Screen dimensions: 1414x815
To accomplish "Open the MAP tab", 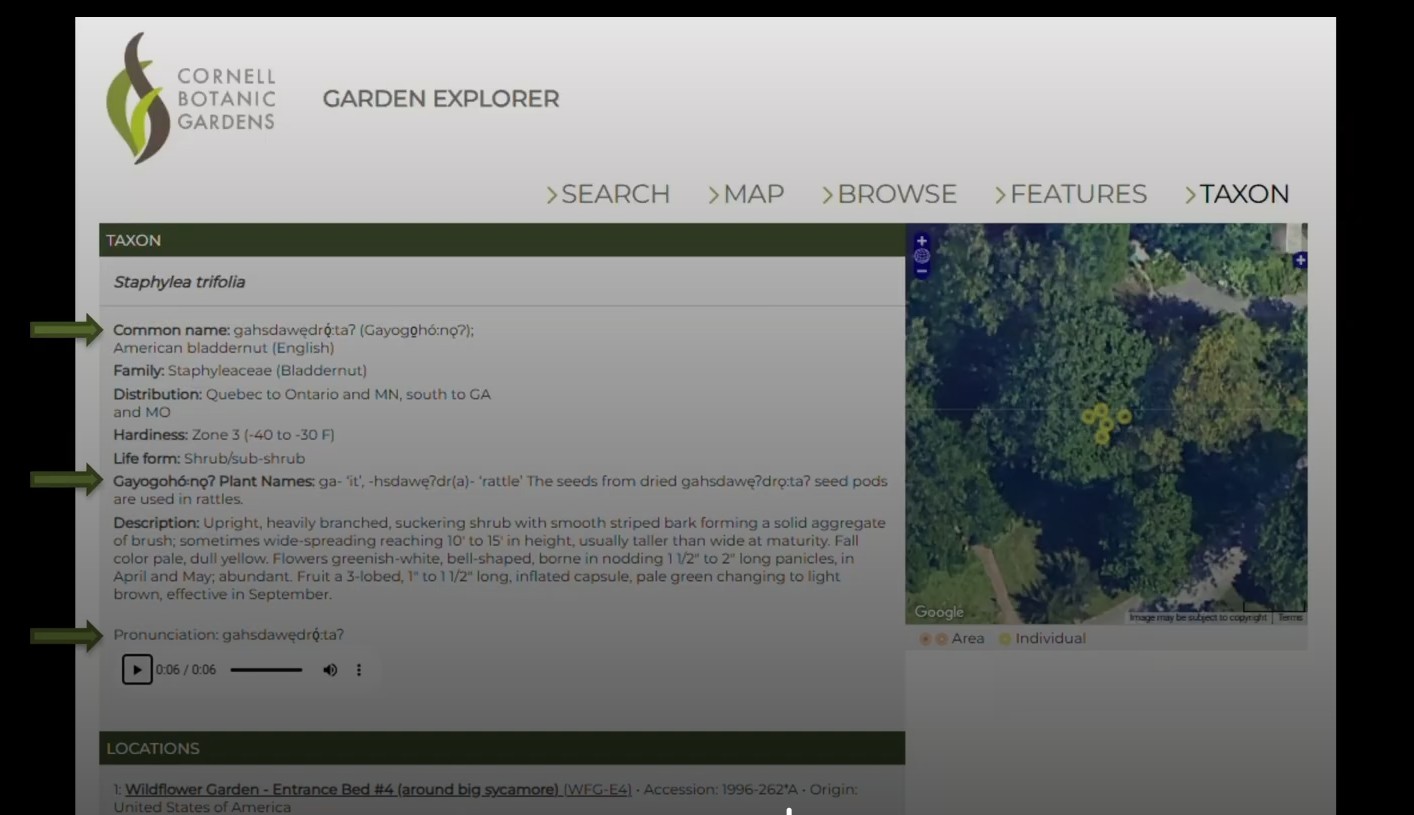I will coord(746,194).
